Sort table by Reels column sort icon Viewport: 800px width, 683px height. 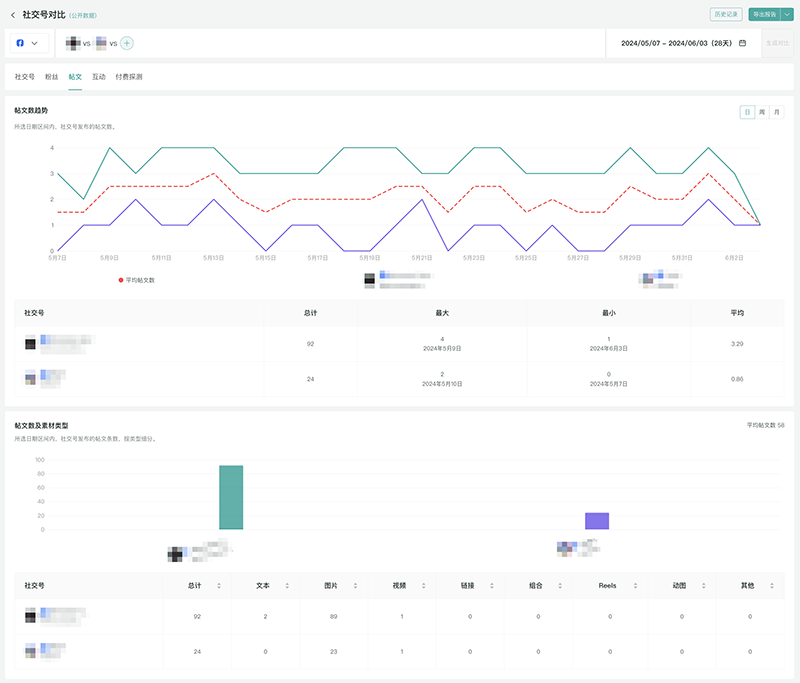634,585
